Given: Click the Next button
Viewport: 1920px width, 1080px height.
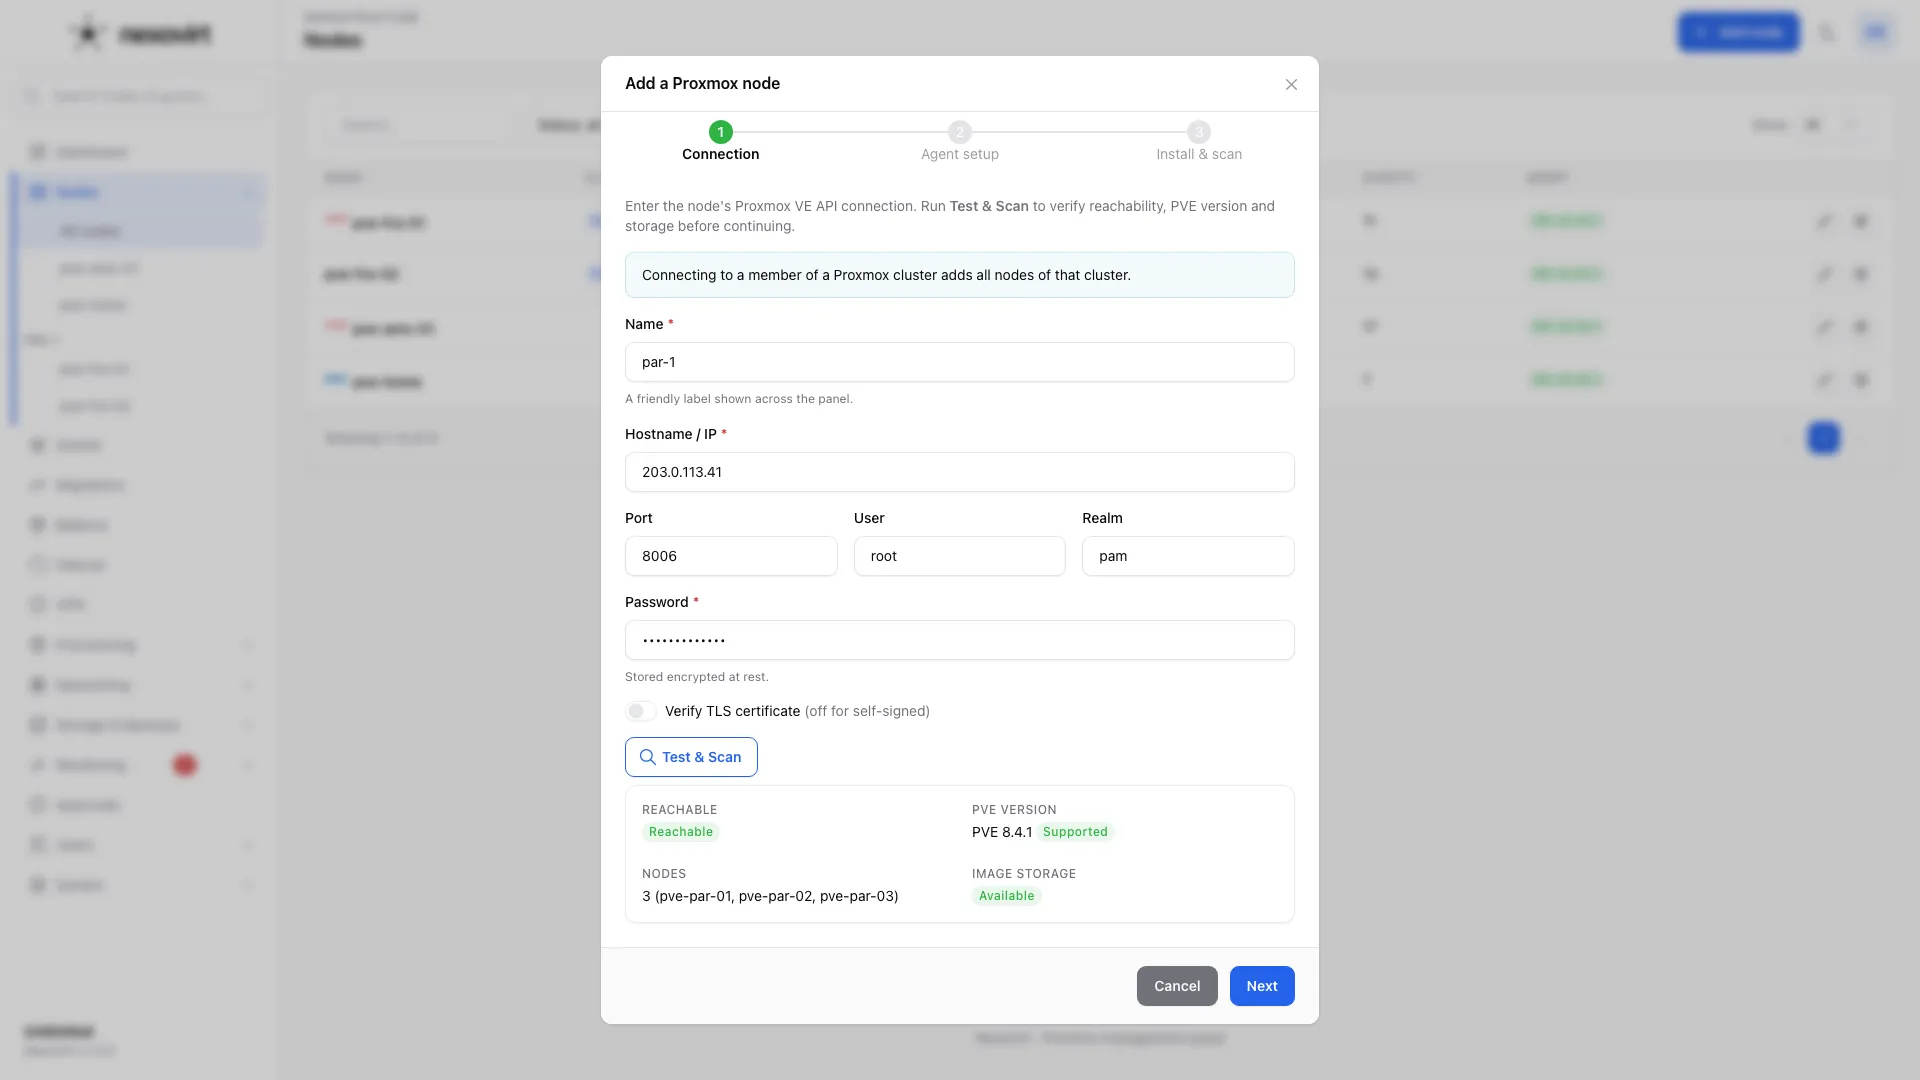Looking at the screenshot, I should coord(1262,986).
